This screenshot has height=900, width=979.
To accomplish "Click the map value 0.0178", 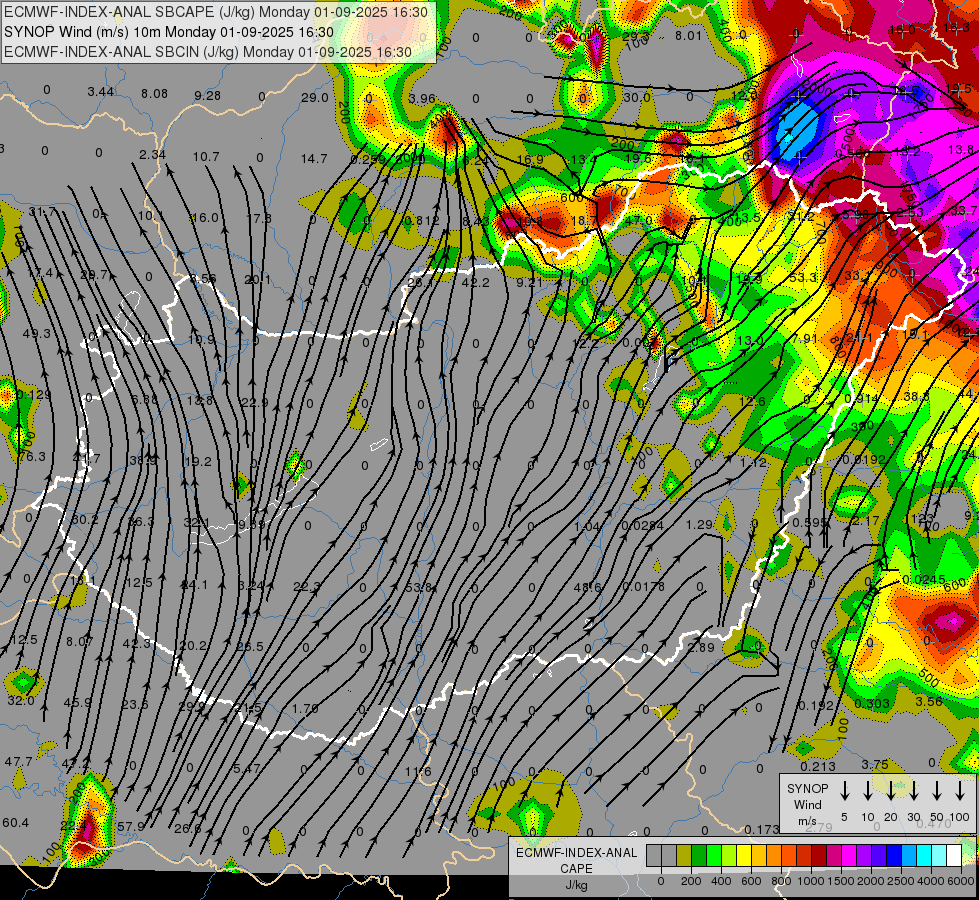I will pyautogui.click(x=643, y=586).
